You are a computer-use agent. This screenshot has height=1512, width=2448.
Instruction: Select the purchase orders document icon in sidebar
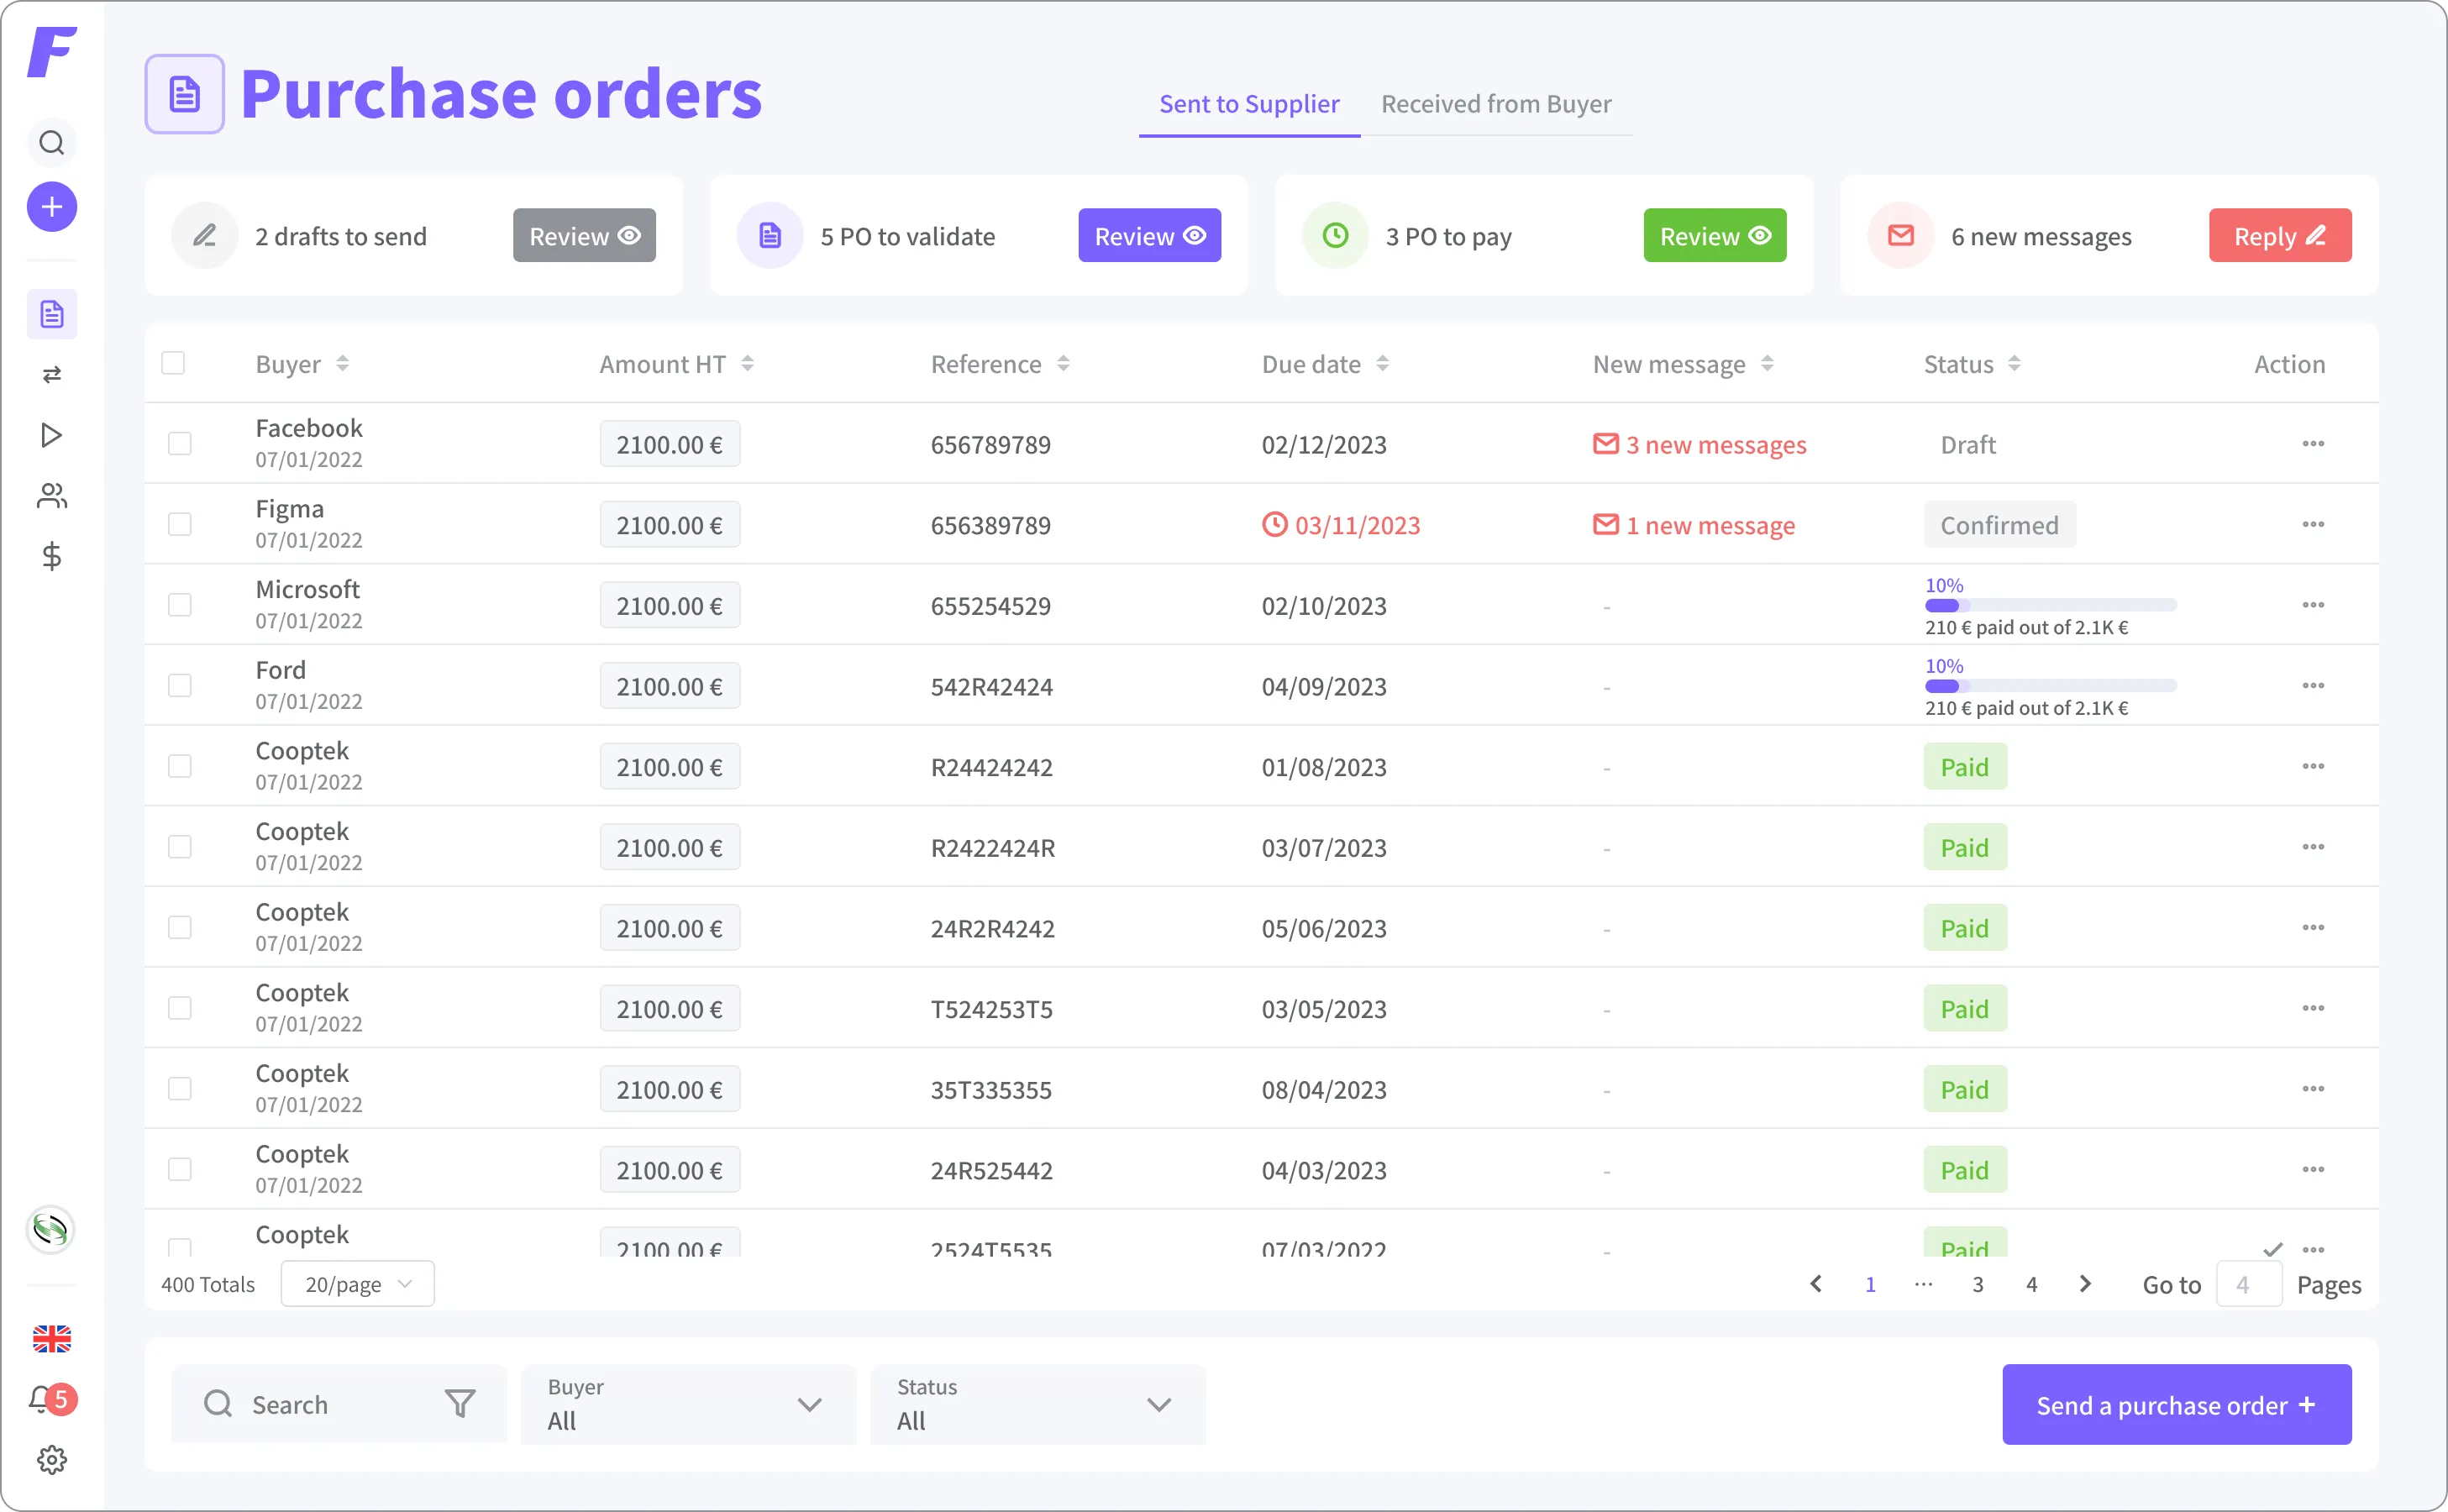pos(51,314)
